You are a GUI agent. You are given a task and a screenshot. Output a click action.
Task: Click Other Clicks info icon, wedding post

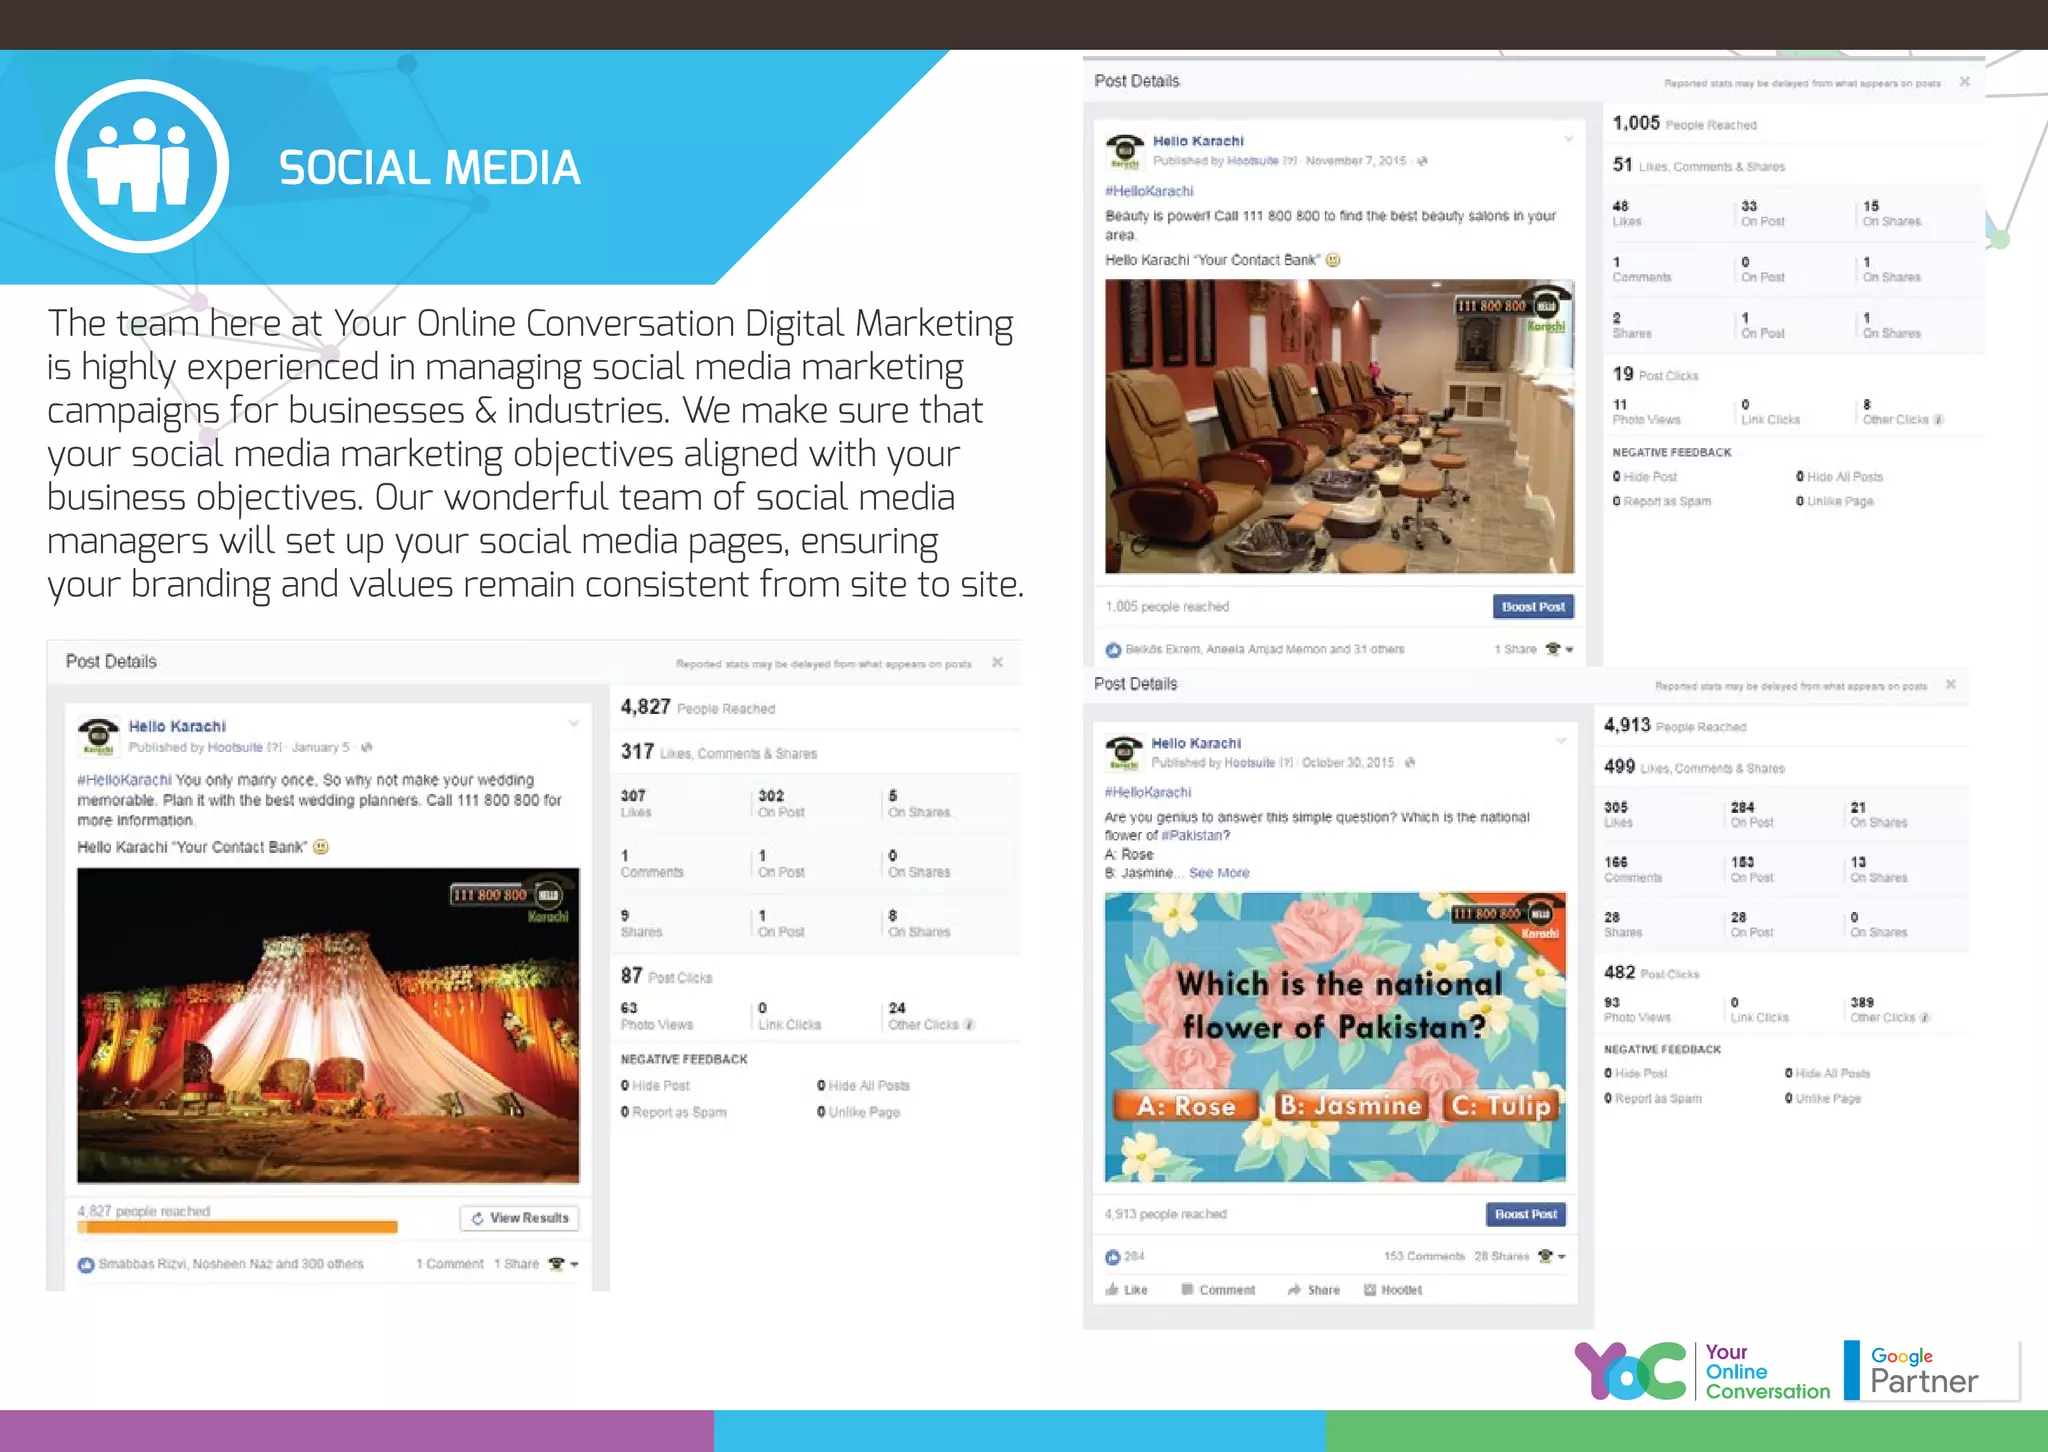pyautogui.click(x=970, y=1024)
